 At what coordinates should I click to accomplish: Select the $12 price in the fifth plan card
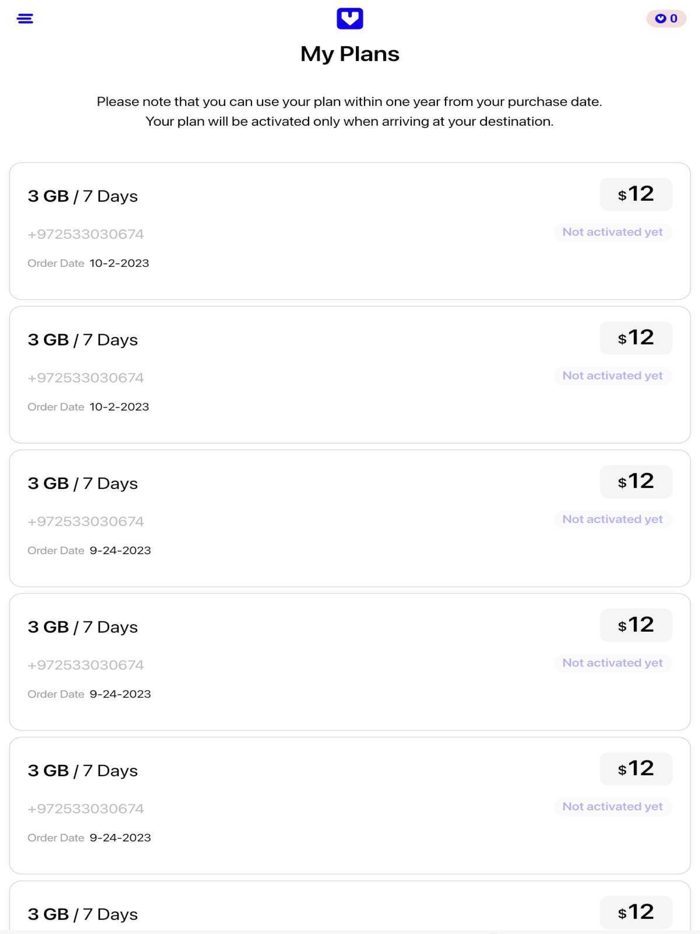pos(636,768)
